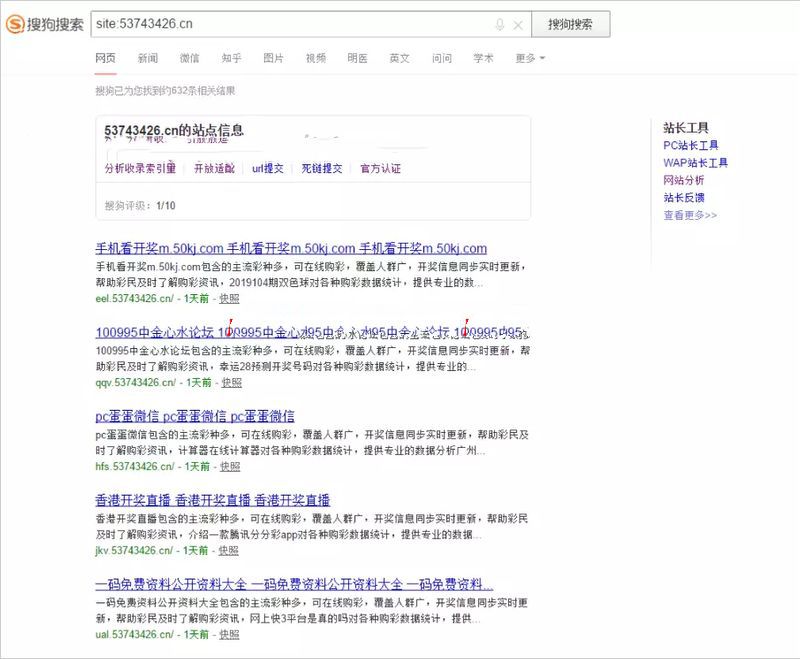Viewport: 800px width, 659px height.
Task: Open the 开放适配 link
Action: pyautogui.click(x=214, y=168)
